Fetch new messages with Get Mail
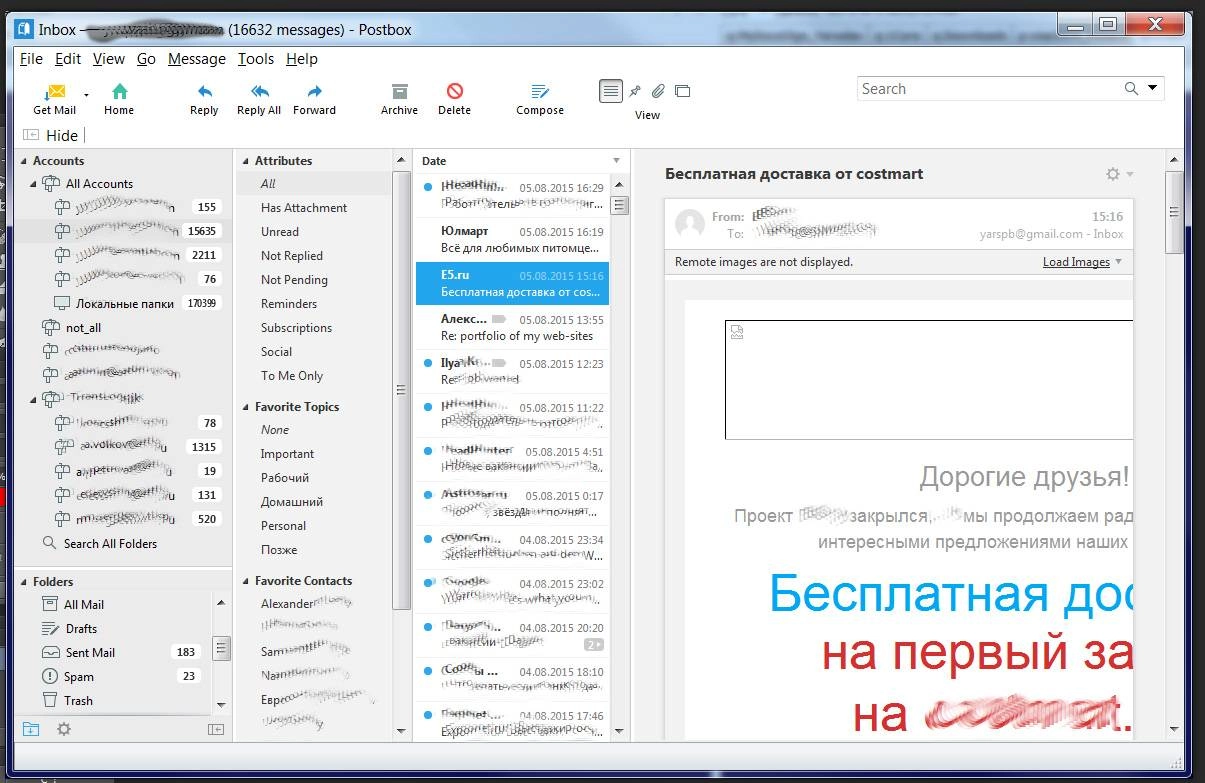 click(55, 99)
